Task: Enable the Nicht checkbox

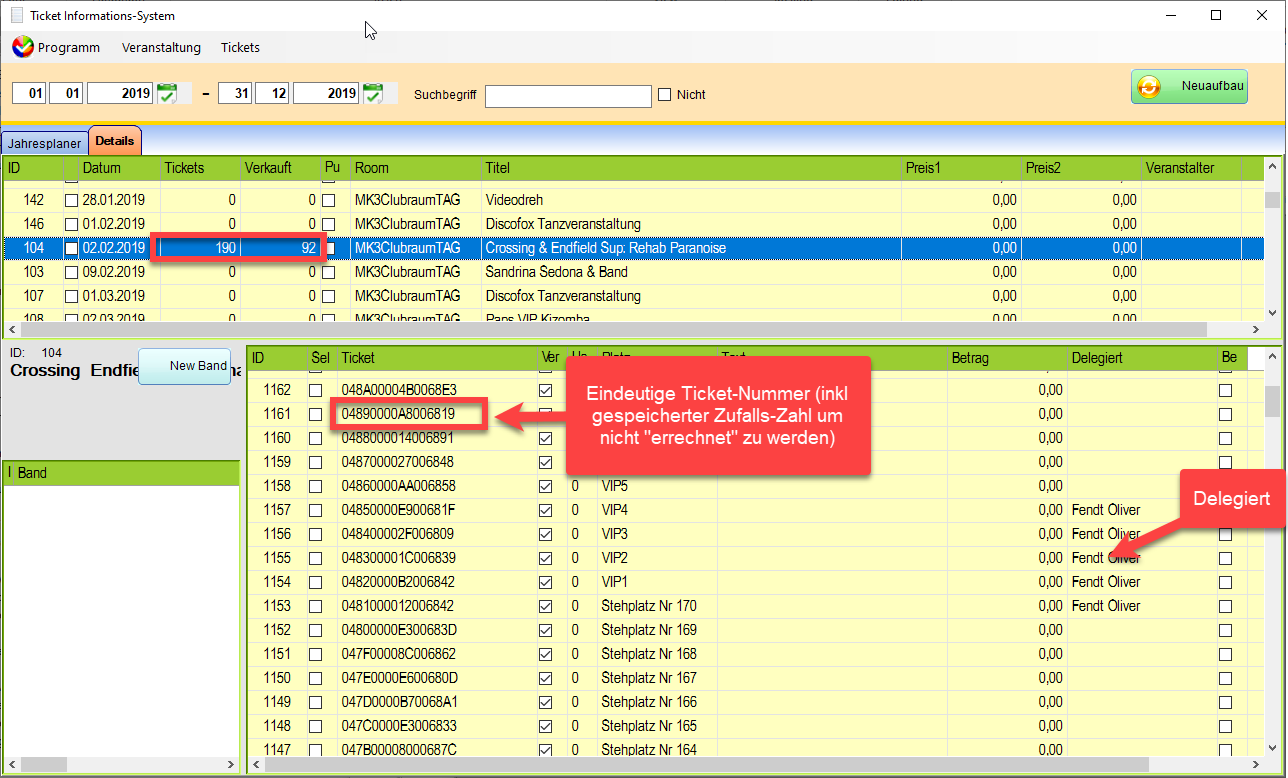Action: [x=664, y=95]
